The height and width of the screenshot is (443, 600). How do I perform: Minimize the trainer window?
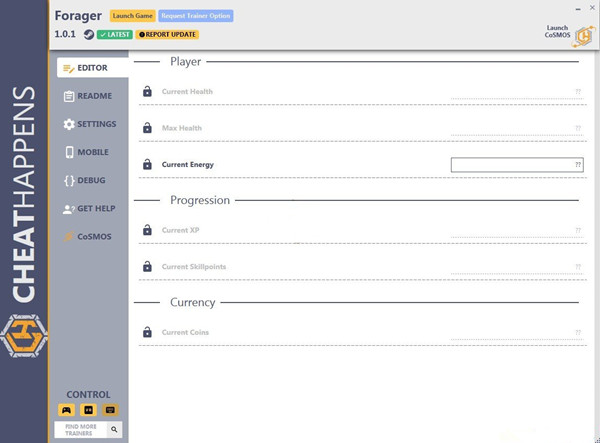(578, 8)
